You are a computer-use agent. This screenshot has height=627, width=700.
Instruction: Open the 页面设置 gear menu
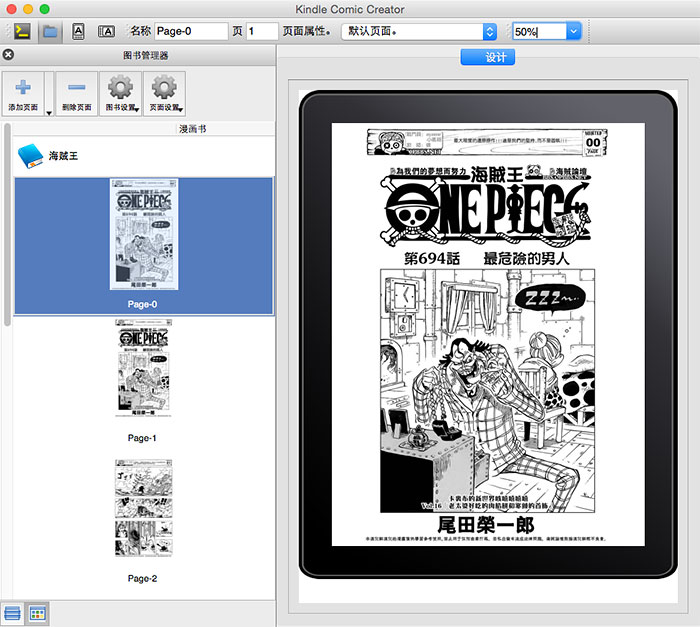[x=165, y=94]
